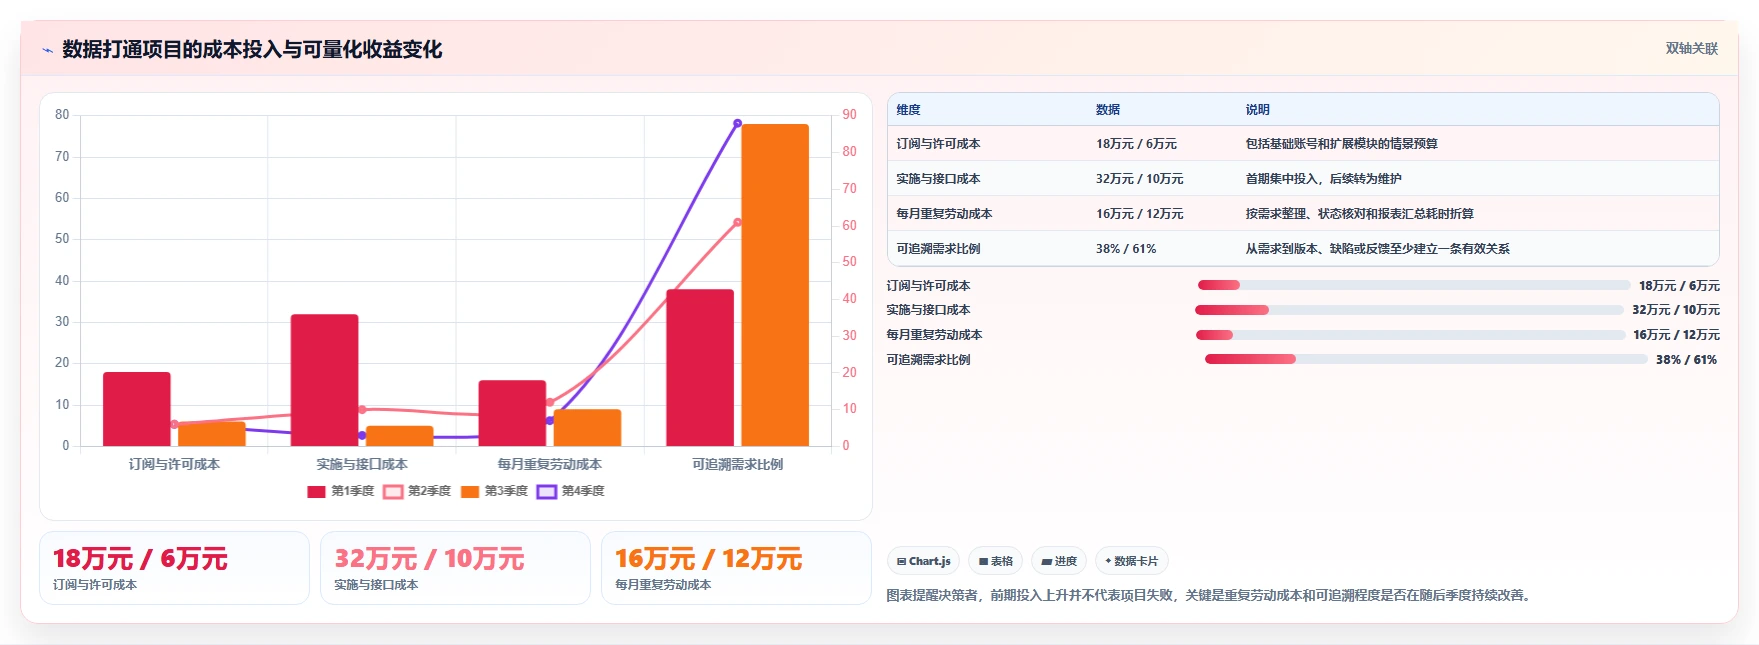
Task: Click x-axis label 实施与接口成本
Action: coord(362,465)
